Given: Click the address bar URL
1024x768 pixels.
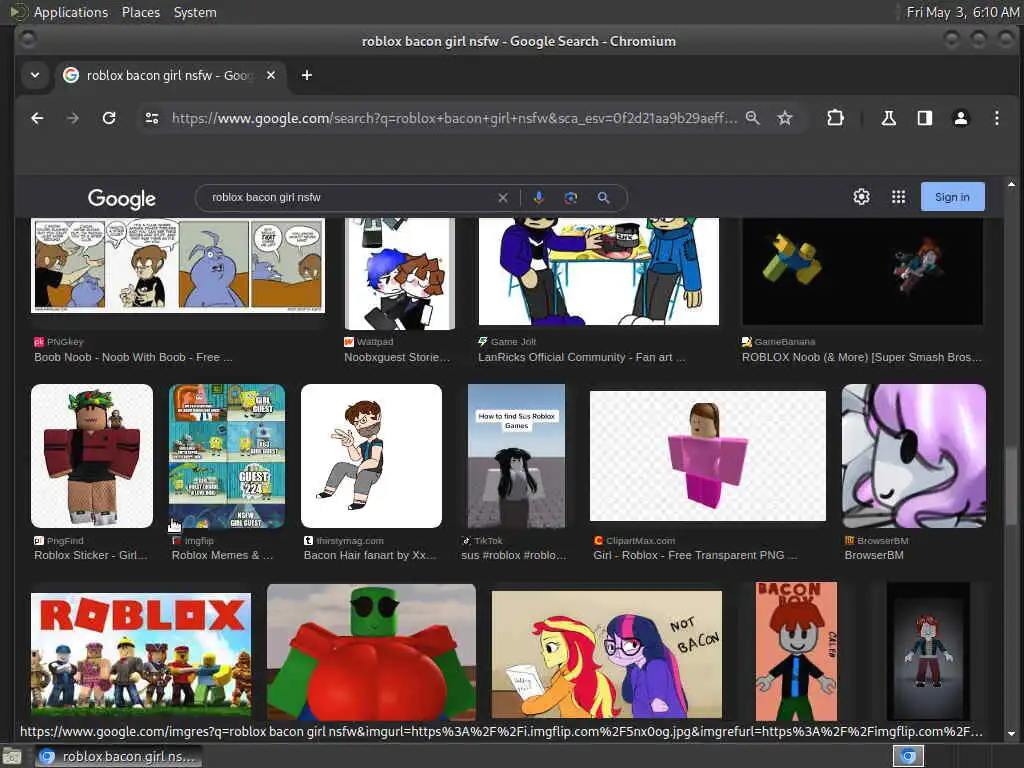Looking at the screenshot, I should [x=454, y=118].
